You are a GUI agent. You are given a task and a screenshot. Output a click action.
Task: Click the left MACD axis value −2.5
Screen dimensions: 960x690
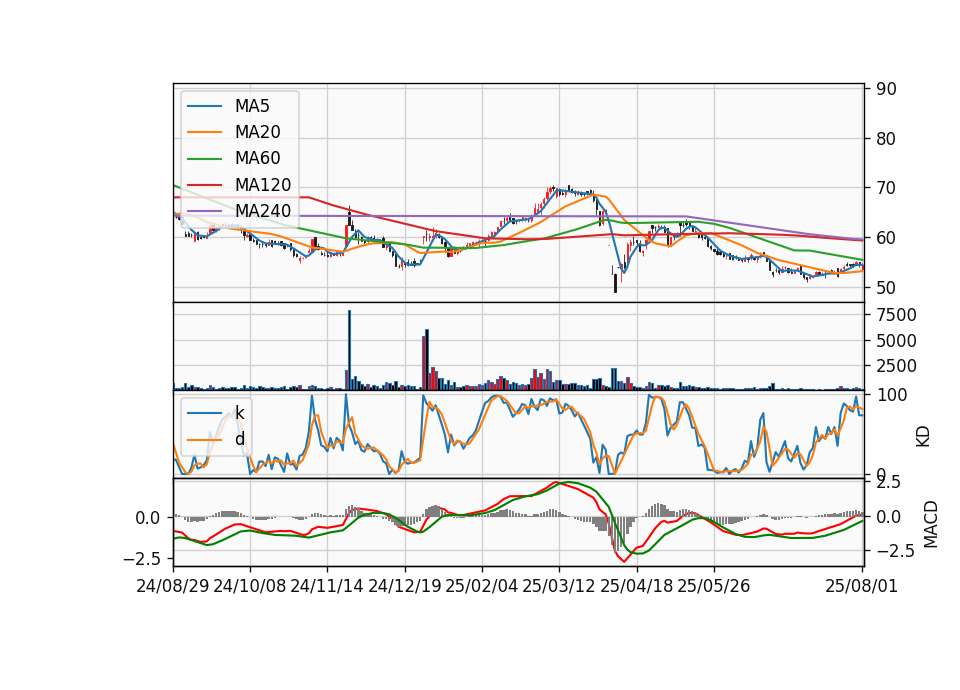click(141, 559)
